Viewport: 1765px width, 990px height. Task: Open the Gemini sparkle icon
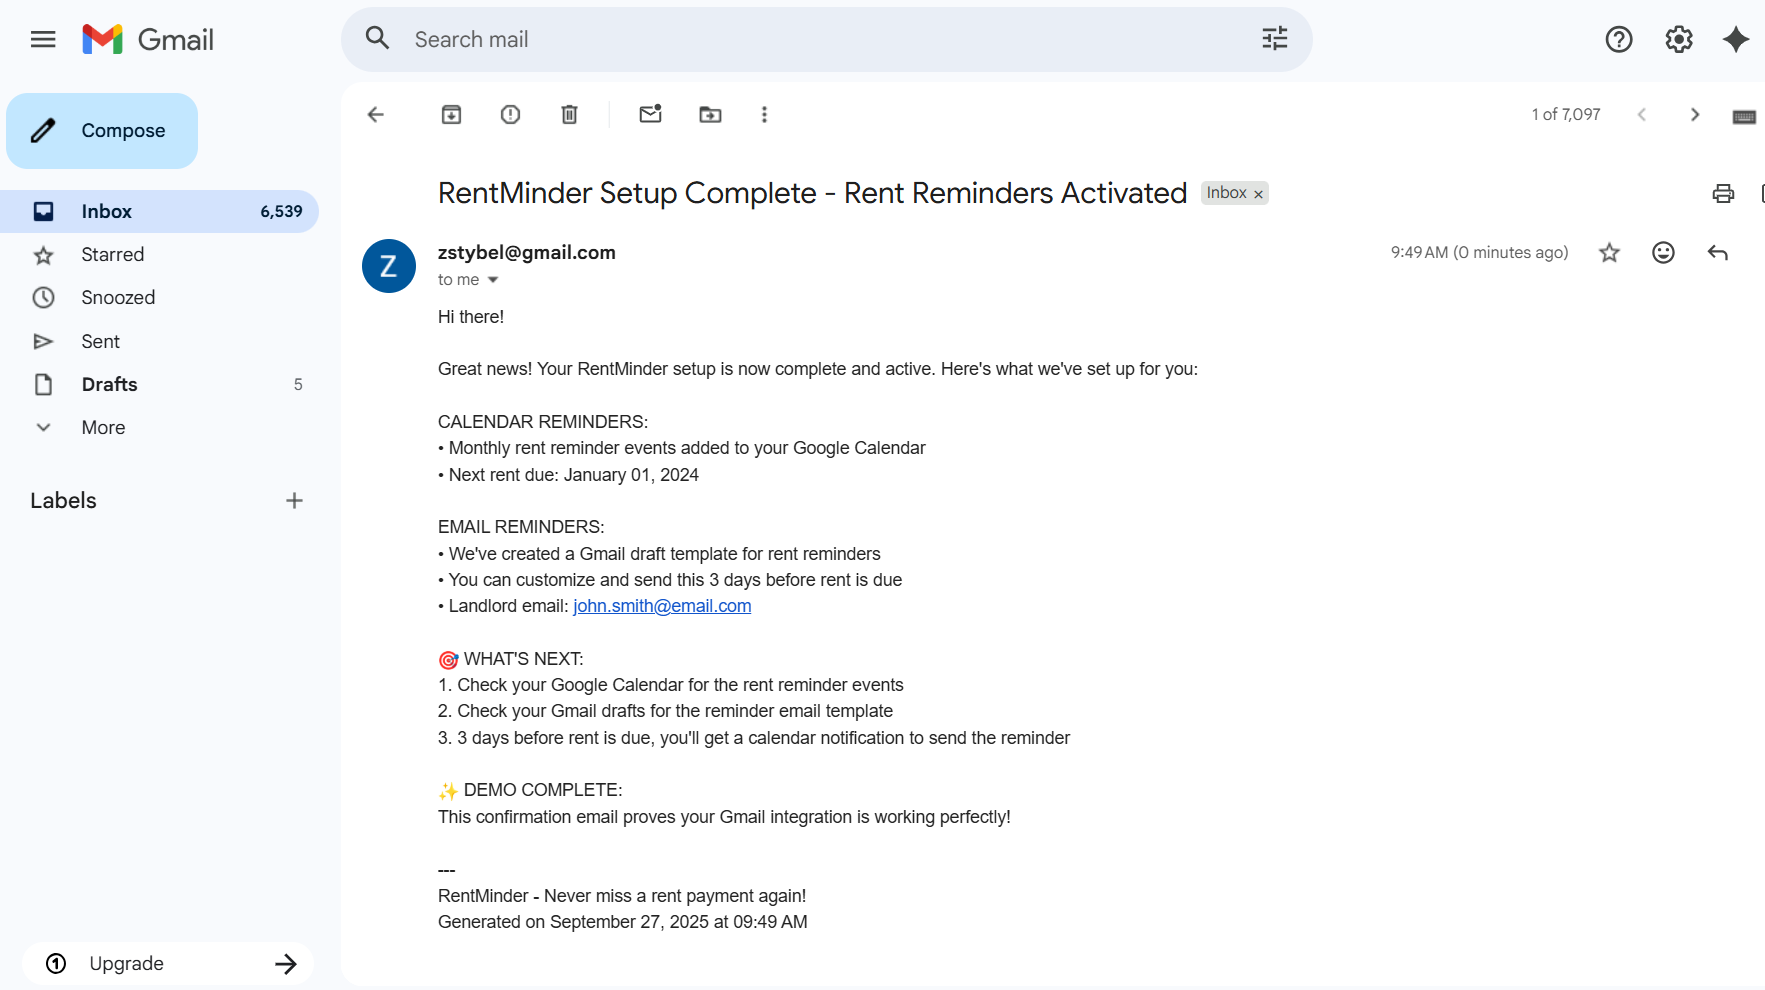(1736, 40)
